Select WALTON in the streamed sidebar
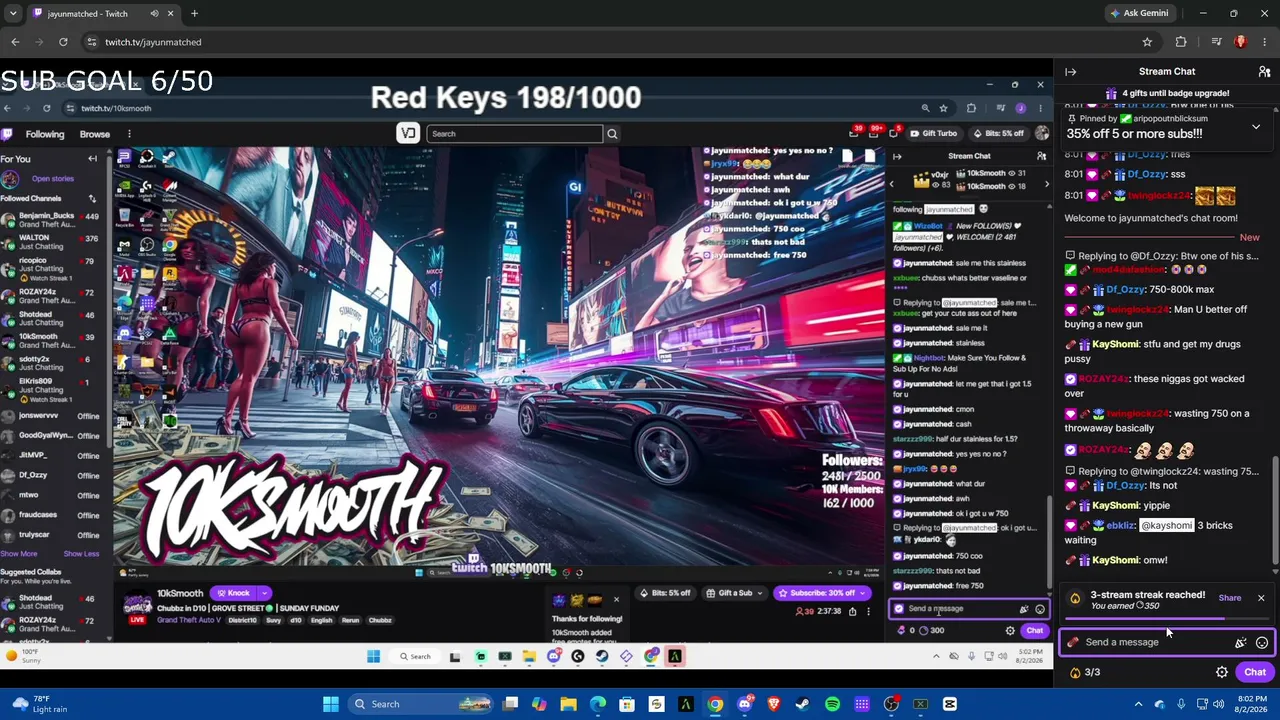The width and height of the screenshot is (1280, 720). pyautogui.click(x=50, y=243)
